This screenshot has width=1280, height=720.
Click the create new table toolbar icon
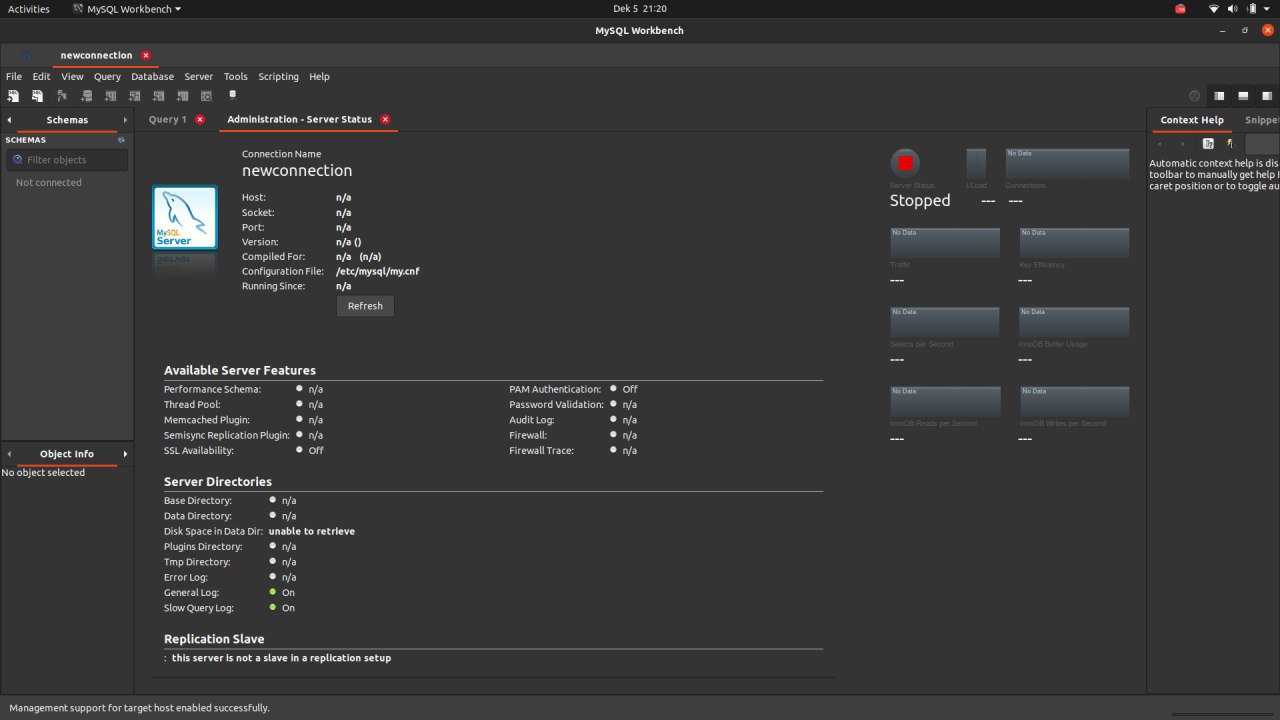click(x=110, y=96)
